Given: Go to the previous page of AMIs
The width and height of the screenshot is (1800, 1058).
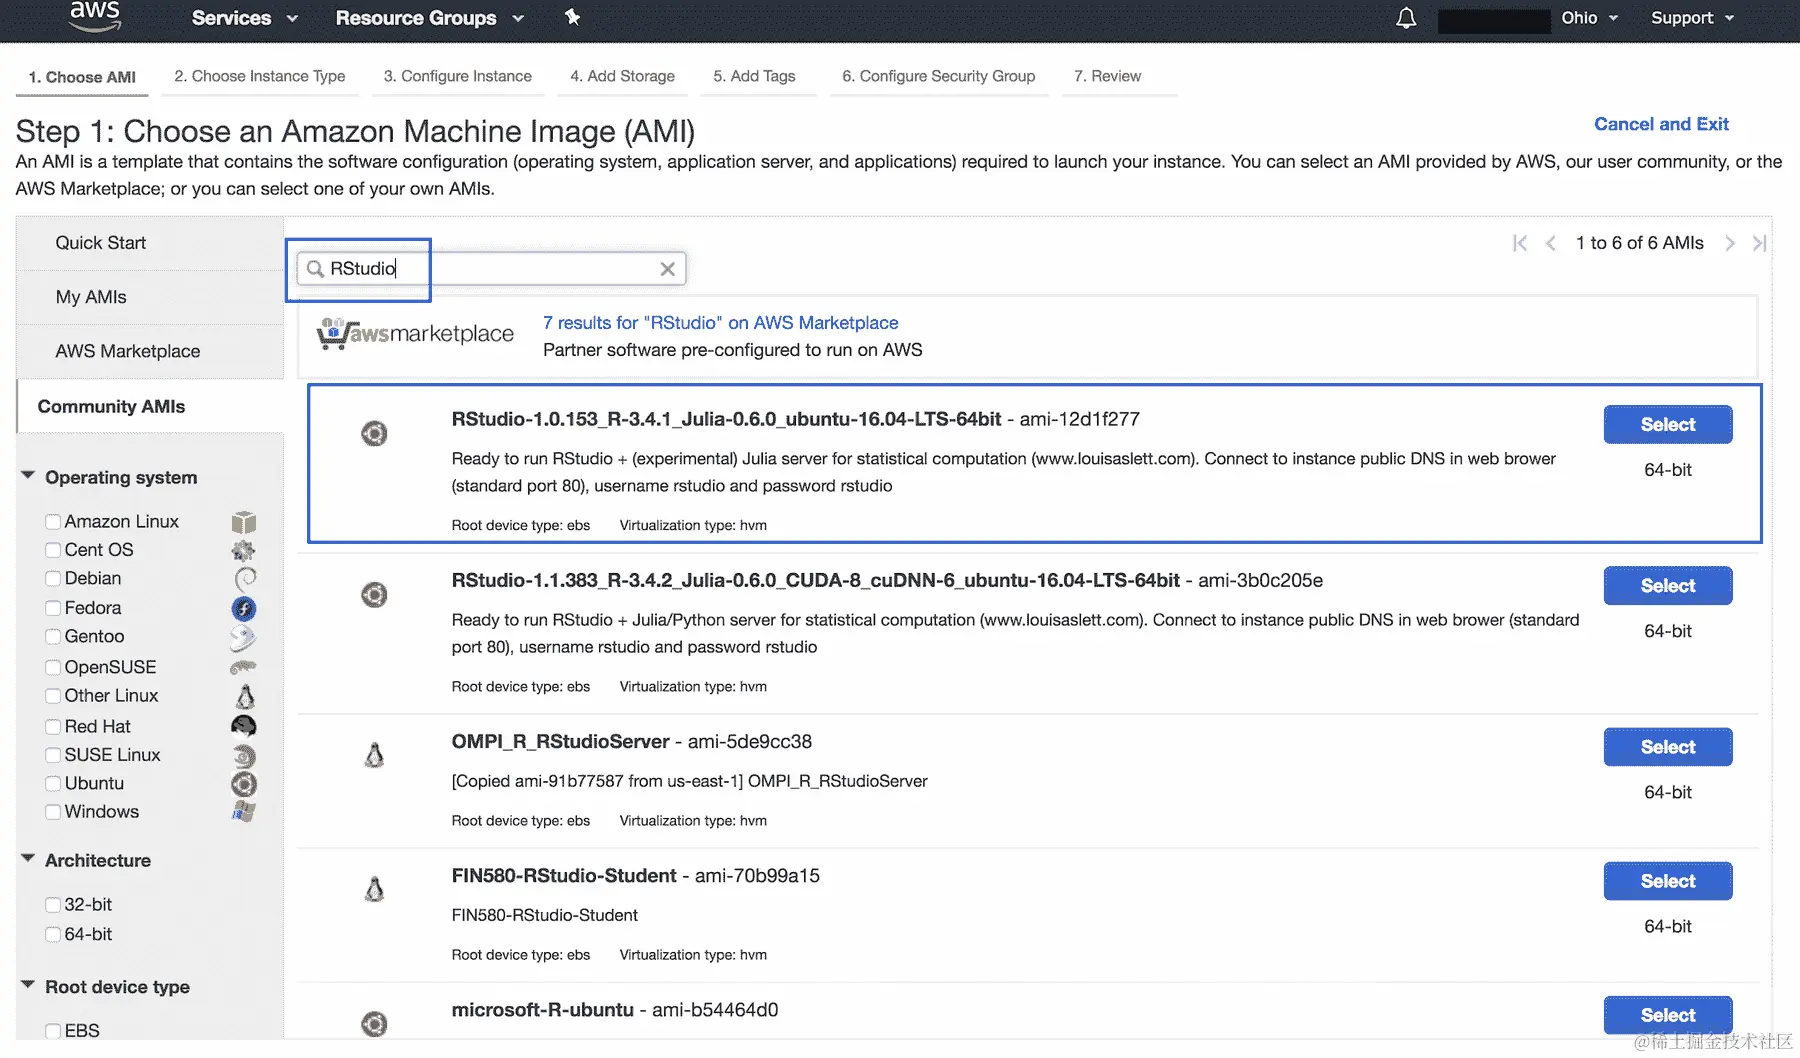Looking at the screenshot, I should [1551, 243].
